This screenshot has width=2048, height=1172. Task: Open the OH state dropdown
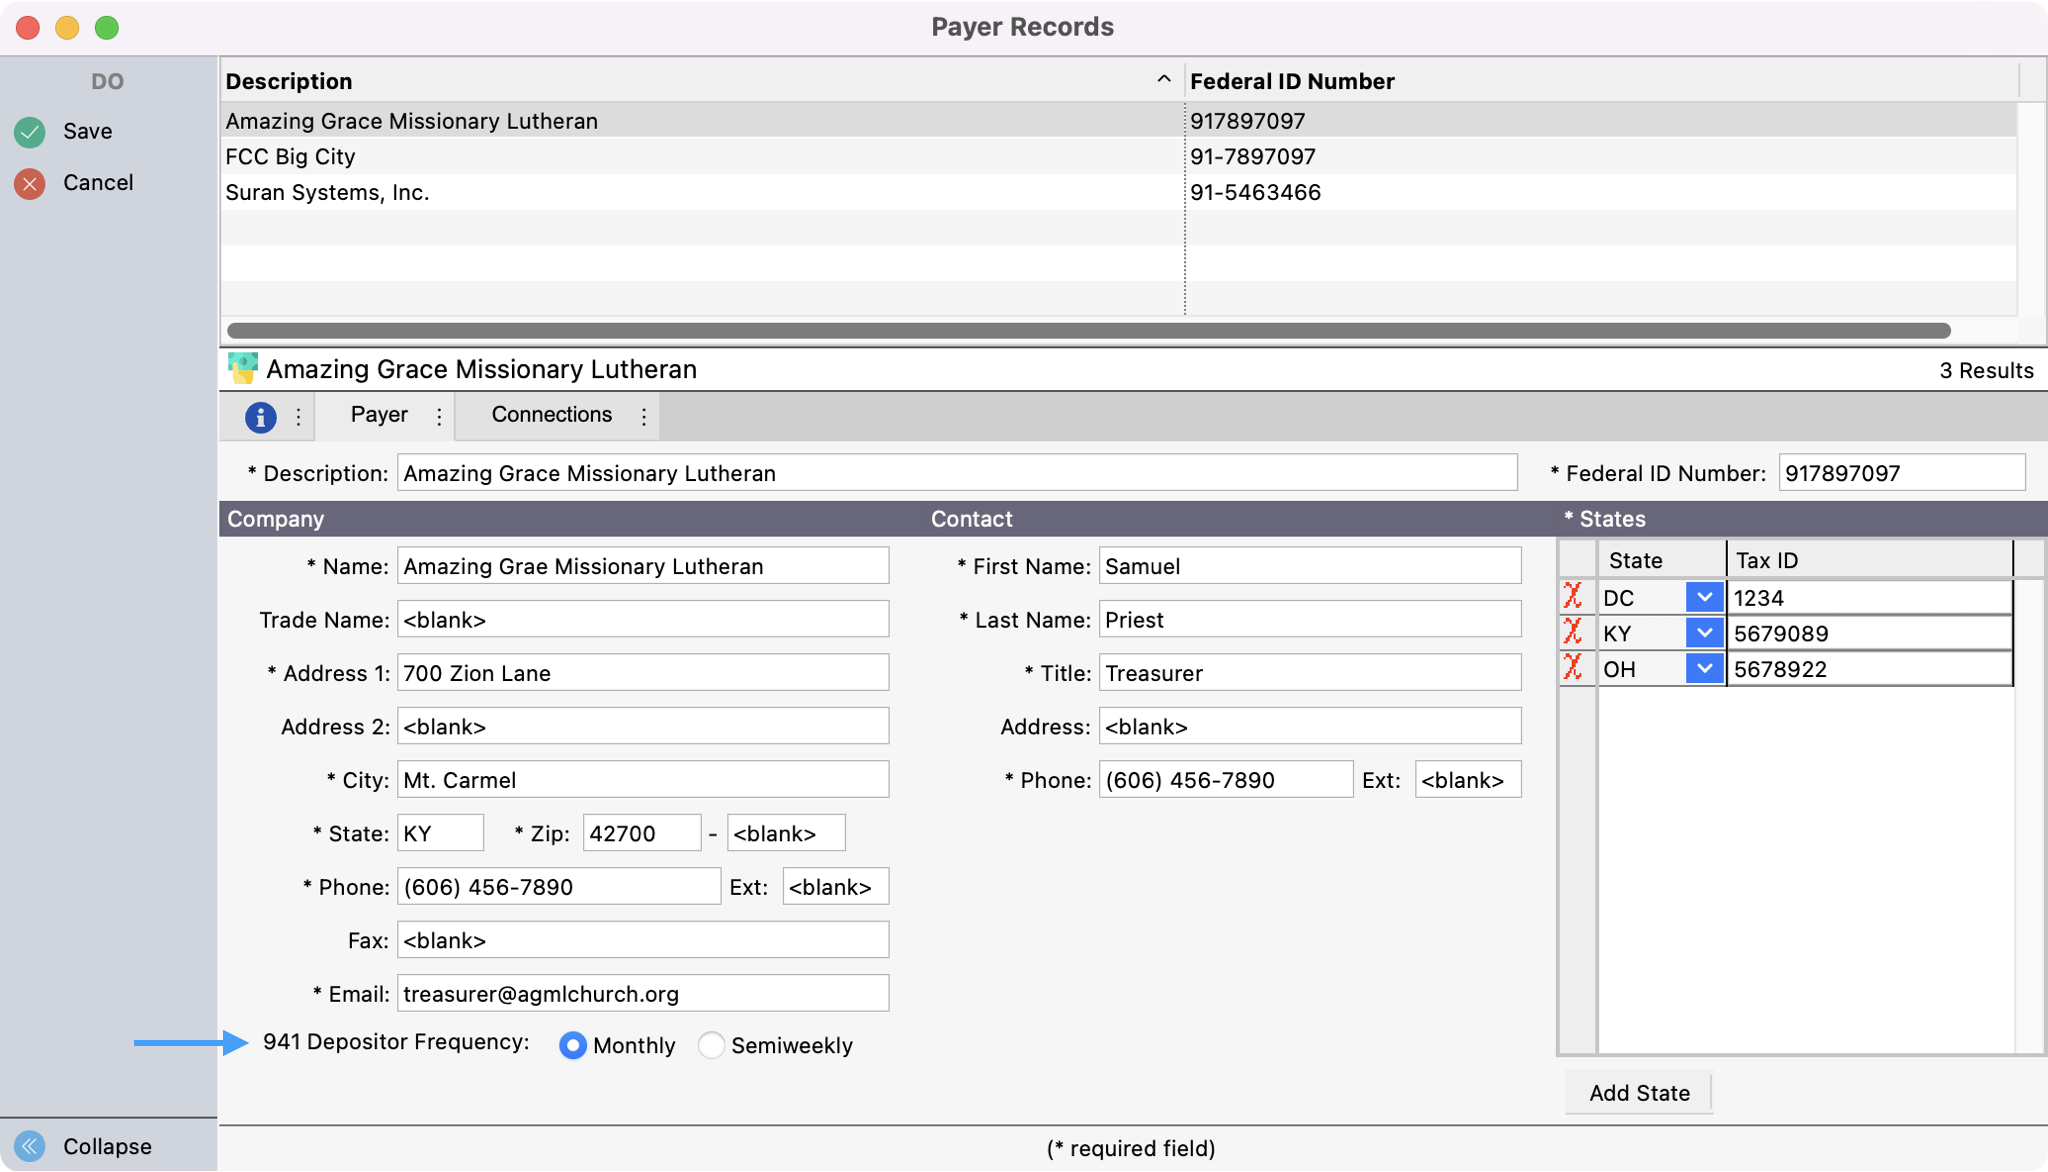coord(1704,668)
